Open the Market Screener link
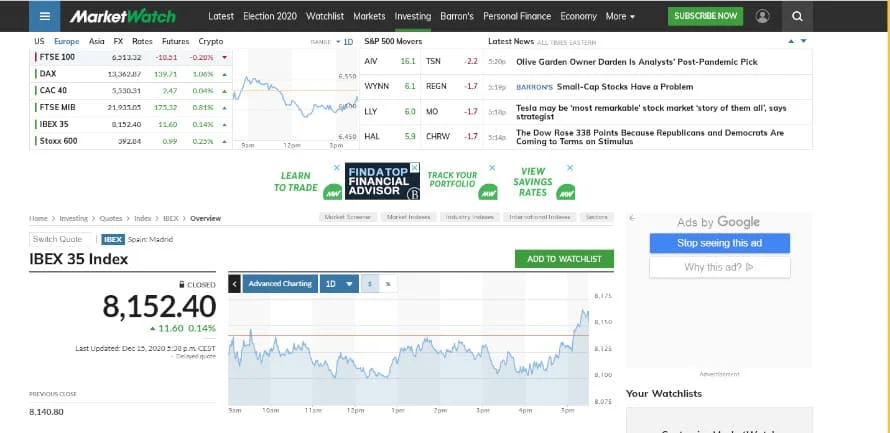 [x=348, y=217]
